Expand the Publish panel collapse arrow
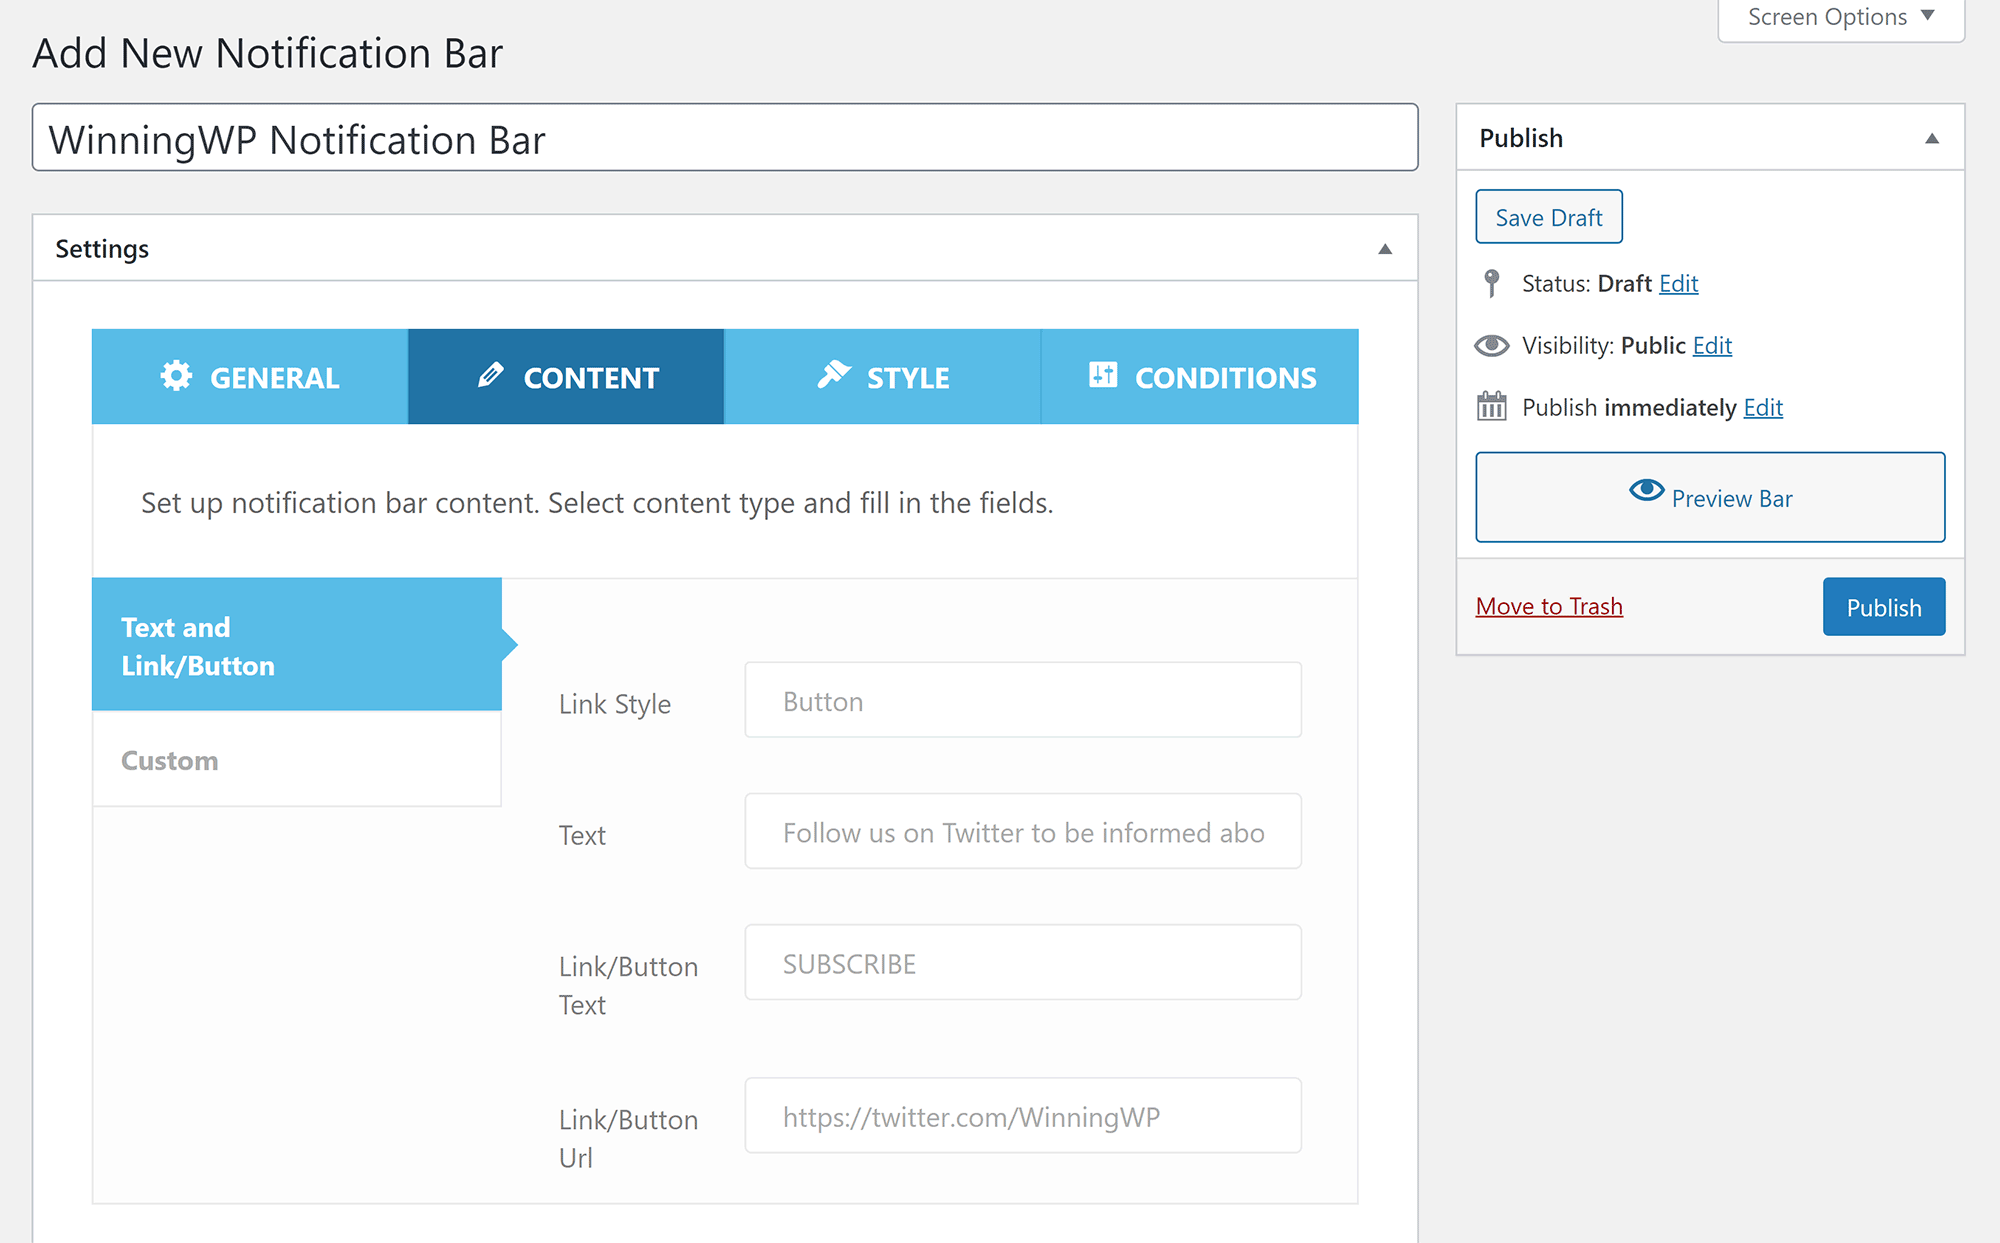 tap(1931, 139)
